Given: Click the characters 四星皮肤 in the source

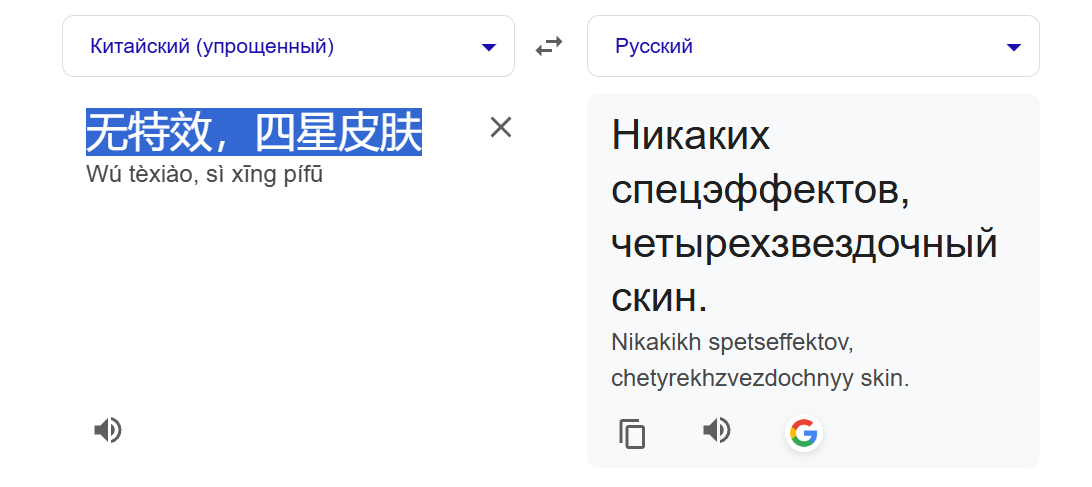Looking at the screenshot, I should pyautogui.click(x=338, y=132).
